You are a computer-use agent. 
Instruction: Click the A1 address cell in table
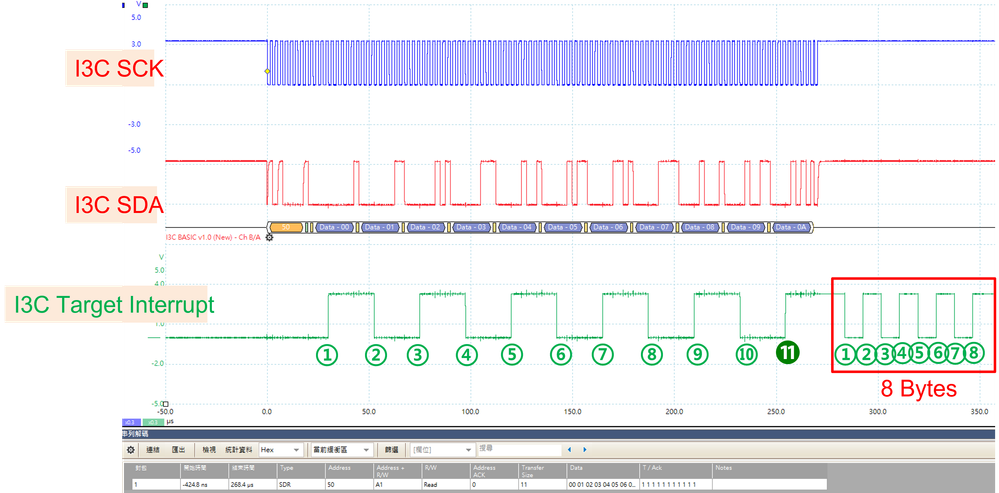coord(398,485)
